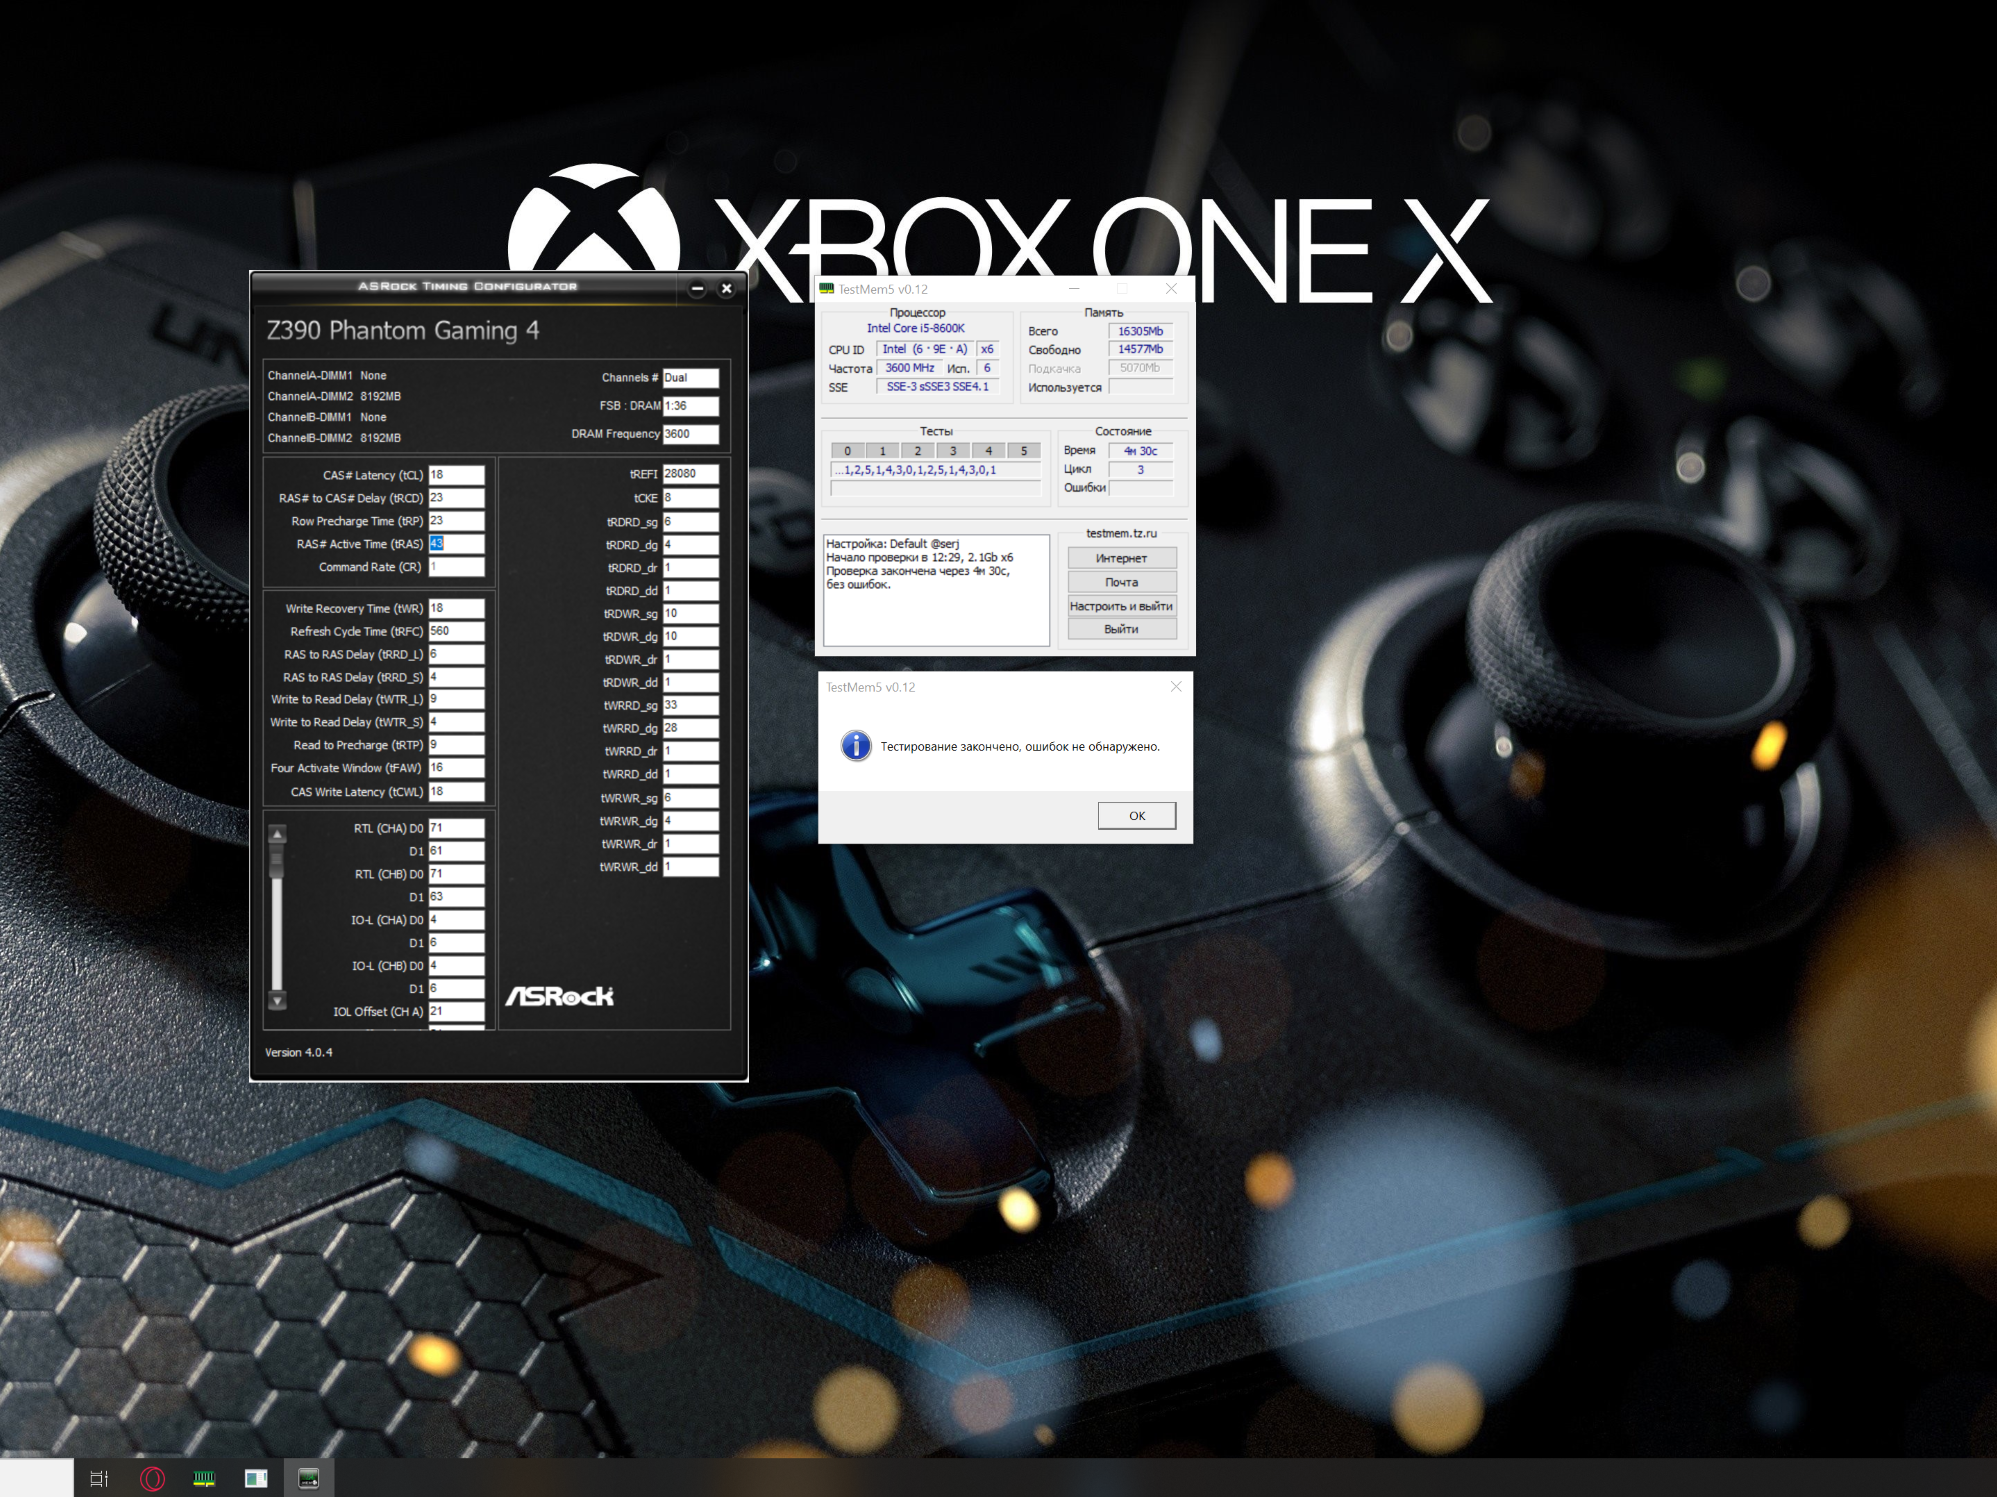Click the TestMem5 title bar app icon
This screenshot has height=1497, width=1997.
[x=827, y=289]
